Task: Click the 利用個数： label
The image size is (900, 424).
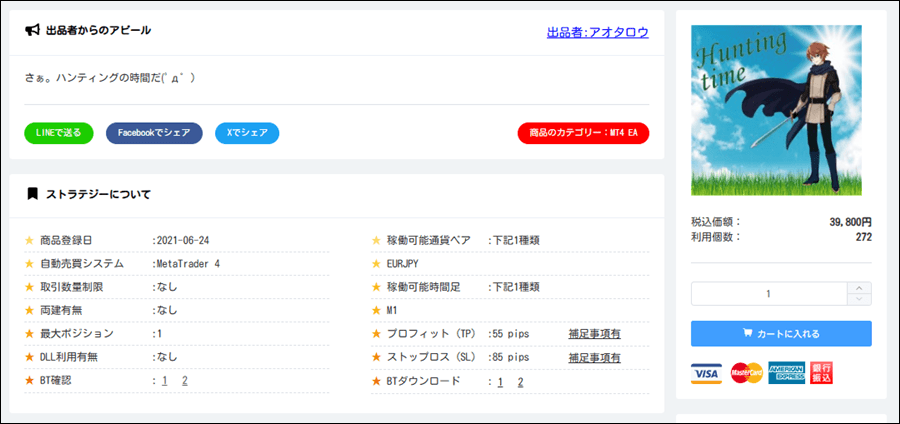Action: pos(716,237)
